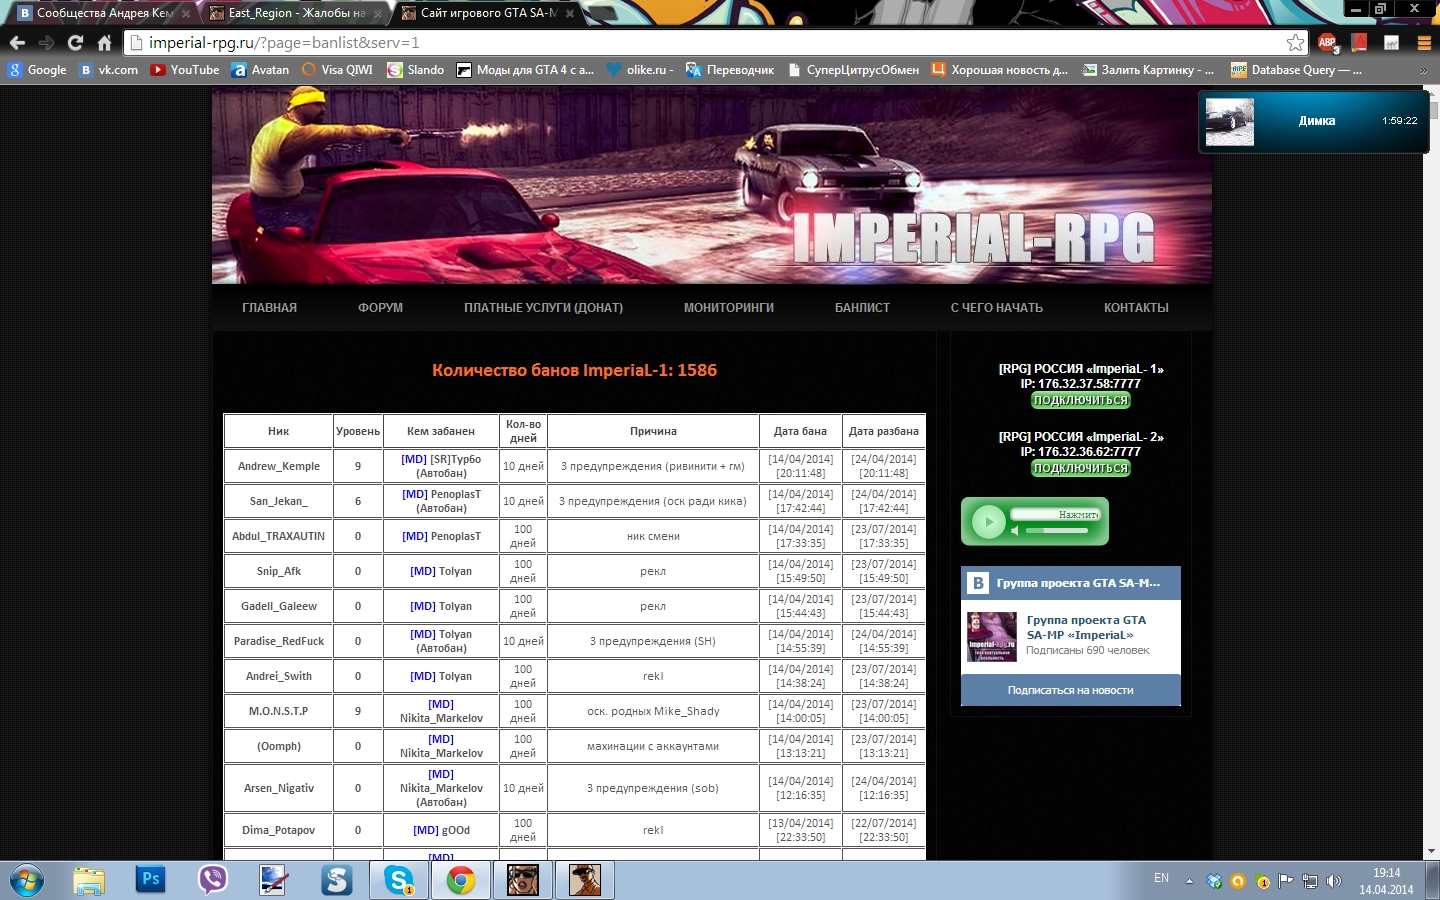Viewport: 1440px width, 900px height.
Task: Open the Chrome hamburger menu
Action: tap(1424, 42)
